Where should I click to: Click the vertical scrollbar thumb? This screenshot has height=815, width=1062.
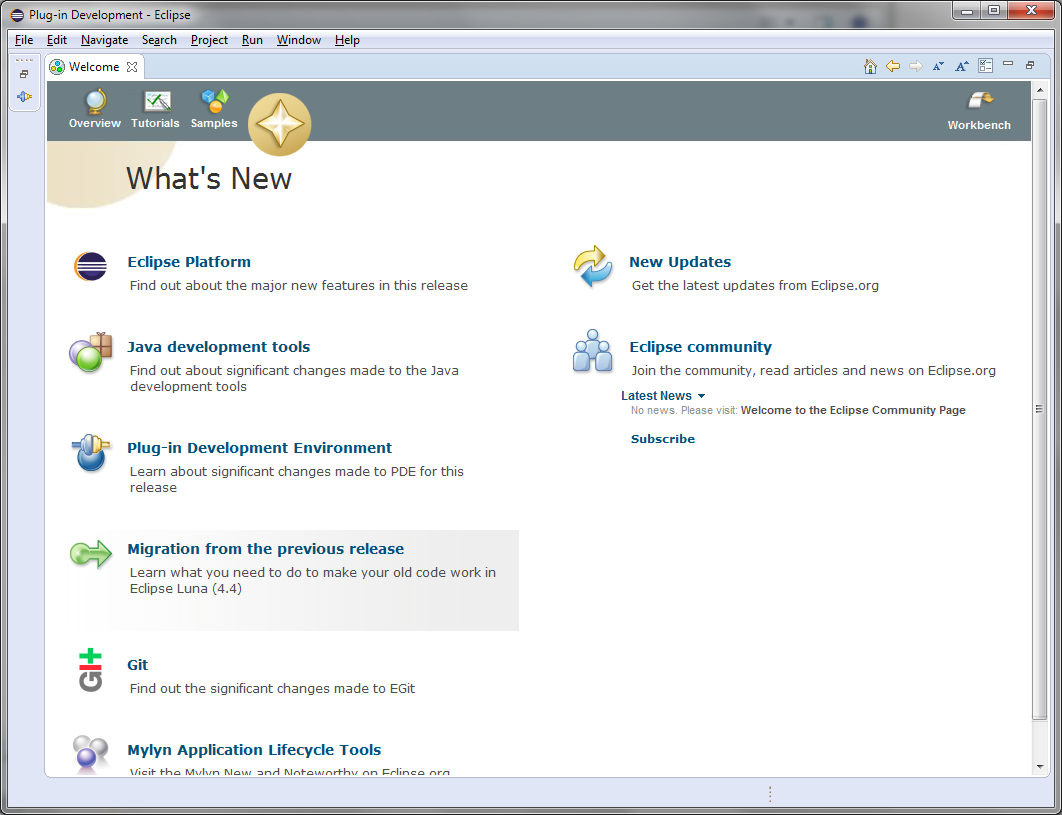[x=1038, y=410]
